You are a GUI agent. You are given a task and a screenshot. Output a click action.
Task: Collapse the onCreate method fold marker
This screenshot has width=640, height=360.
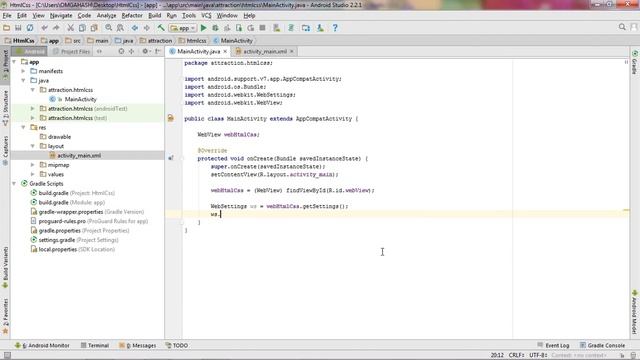182,158
